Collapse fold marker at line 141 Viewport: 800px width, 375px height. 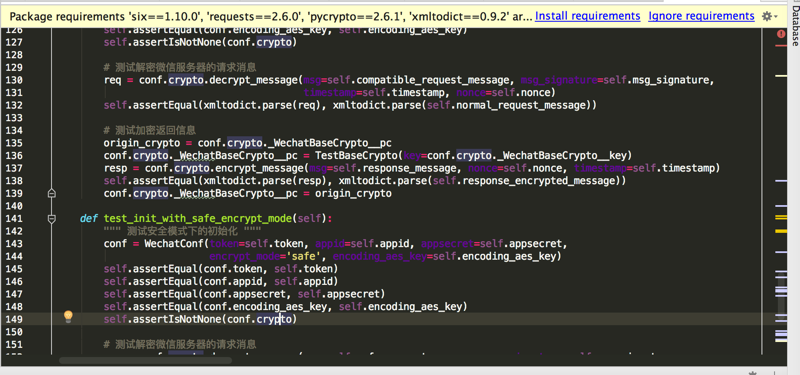click(x=51, y=219)
